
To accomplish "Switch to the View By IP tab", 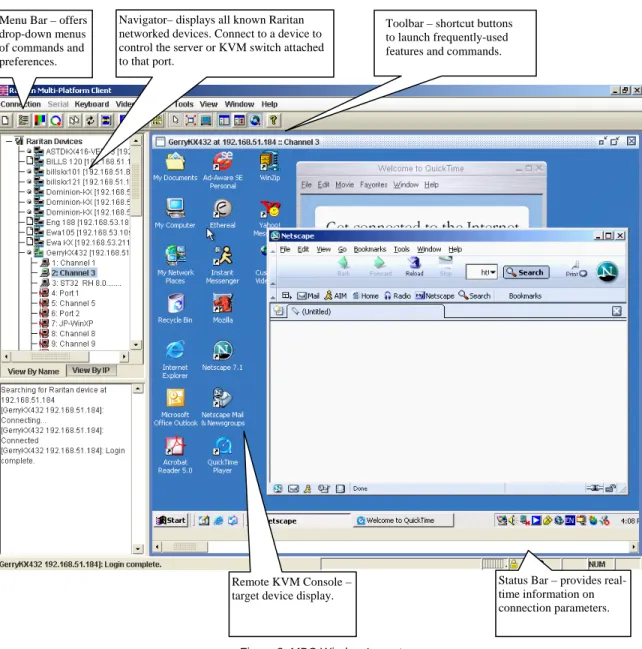I will coord(91,370).
